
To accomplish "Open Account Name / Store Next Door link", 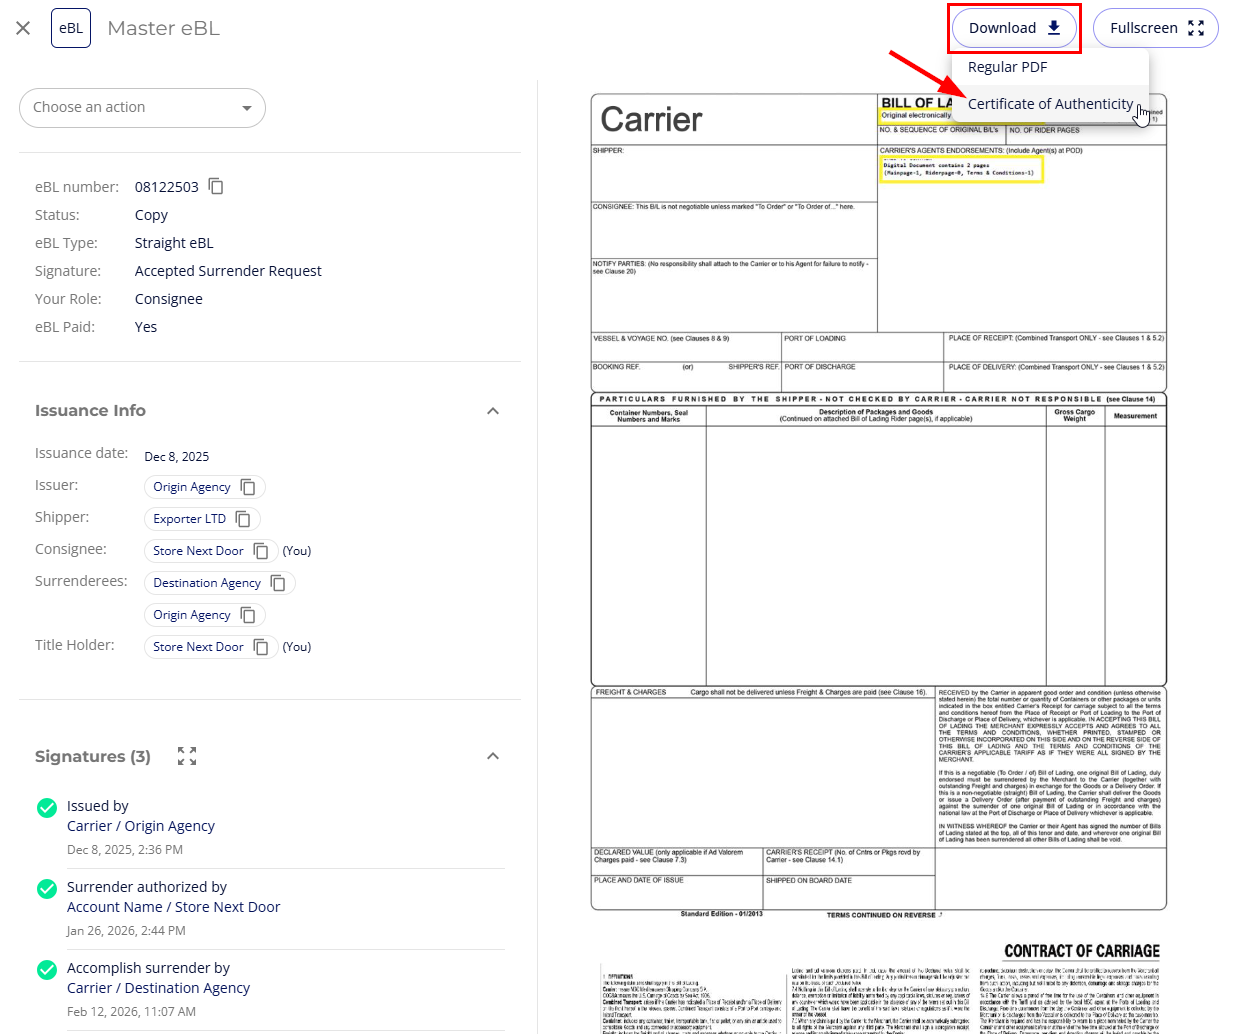I will click(174, 907).
